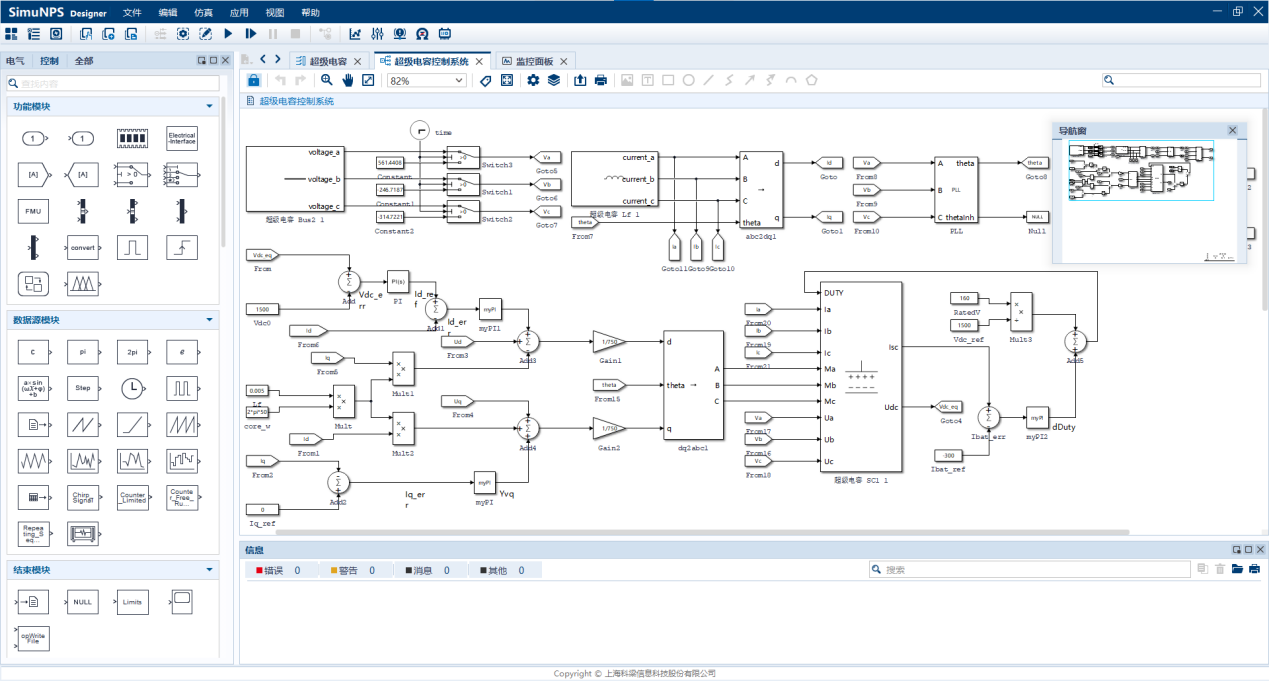Click the navigator minimap thumbnail
1269x681 pixels.
[x=1140, y=170]
